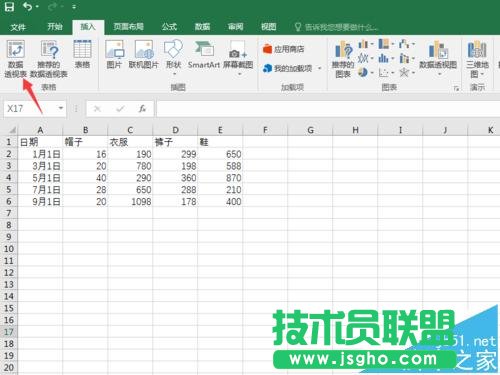This screenshot has height=375, width=500.
Task: Open 屏幕截图 (Screenshot) tool
Action: coord(238,57)
